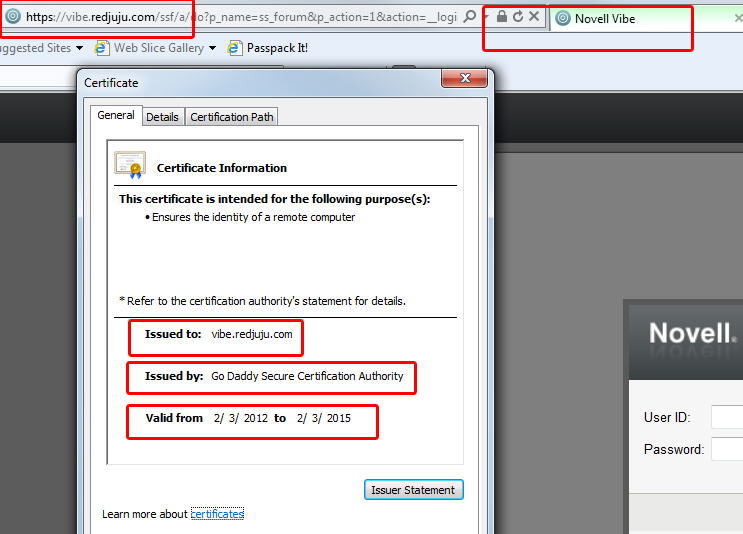Click 'Ensures the identity of a remote computer'
Image resolution: width=743 pixels, height=534 pixels.
253,217
